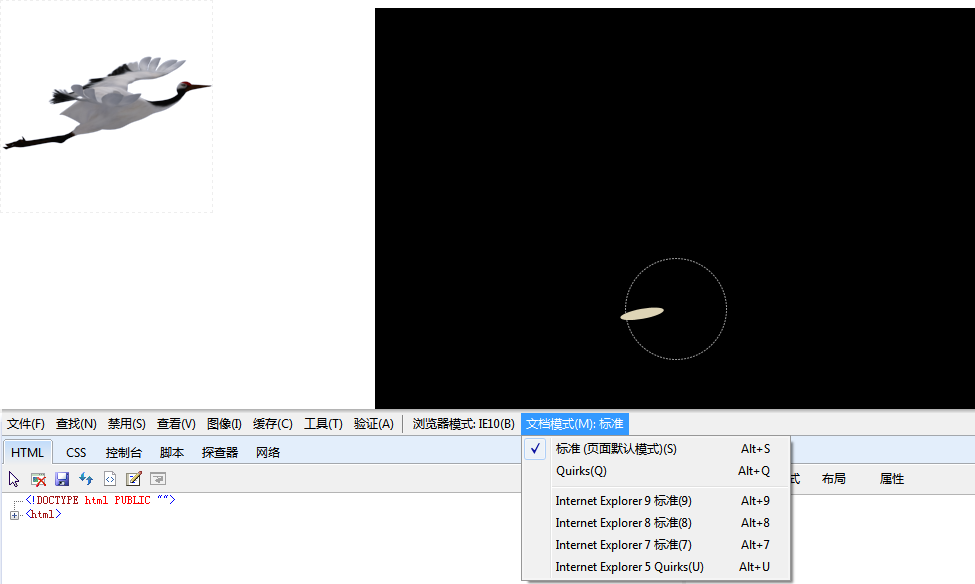Choose Internet Explorer 7 标准(7) mode
The image size is (975, 584).
tap(657, 545)
